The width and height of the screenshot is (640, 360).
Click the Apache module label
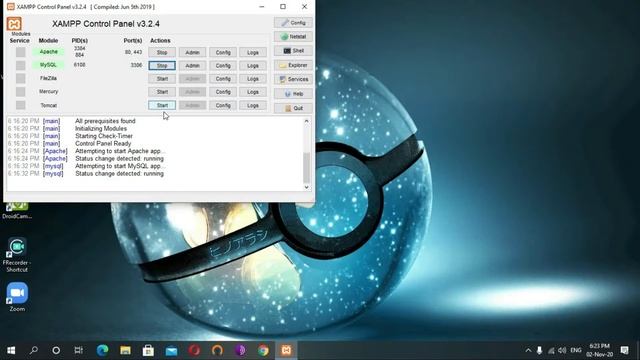[49, 52]
